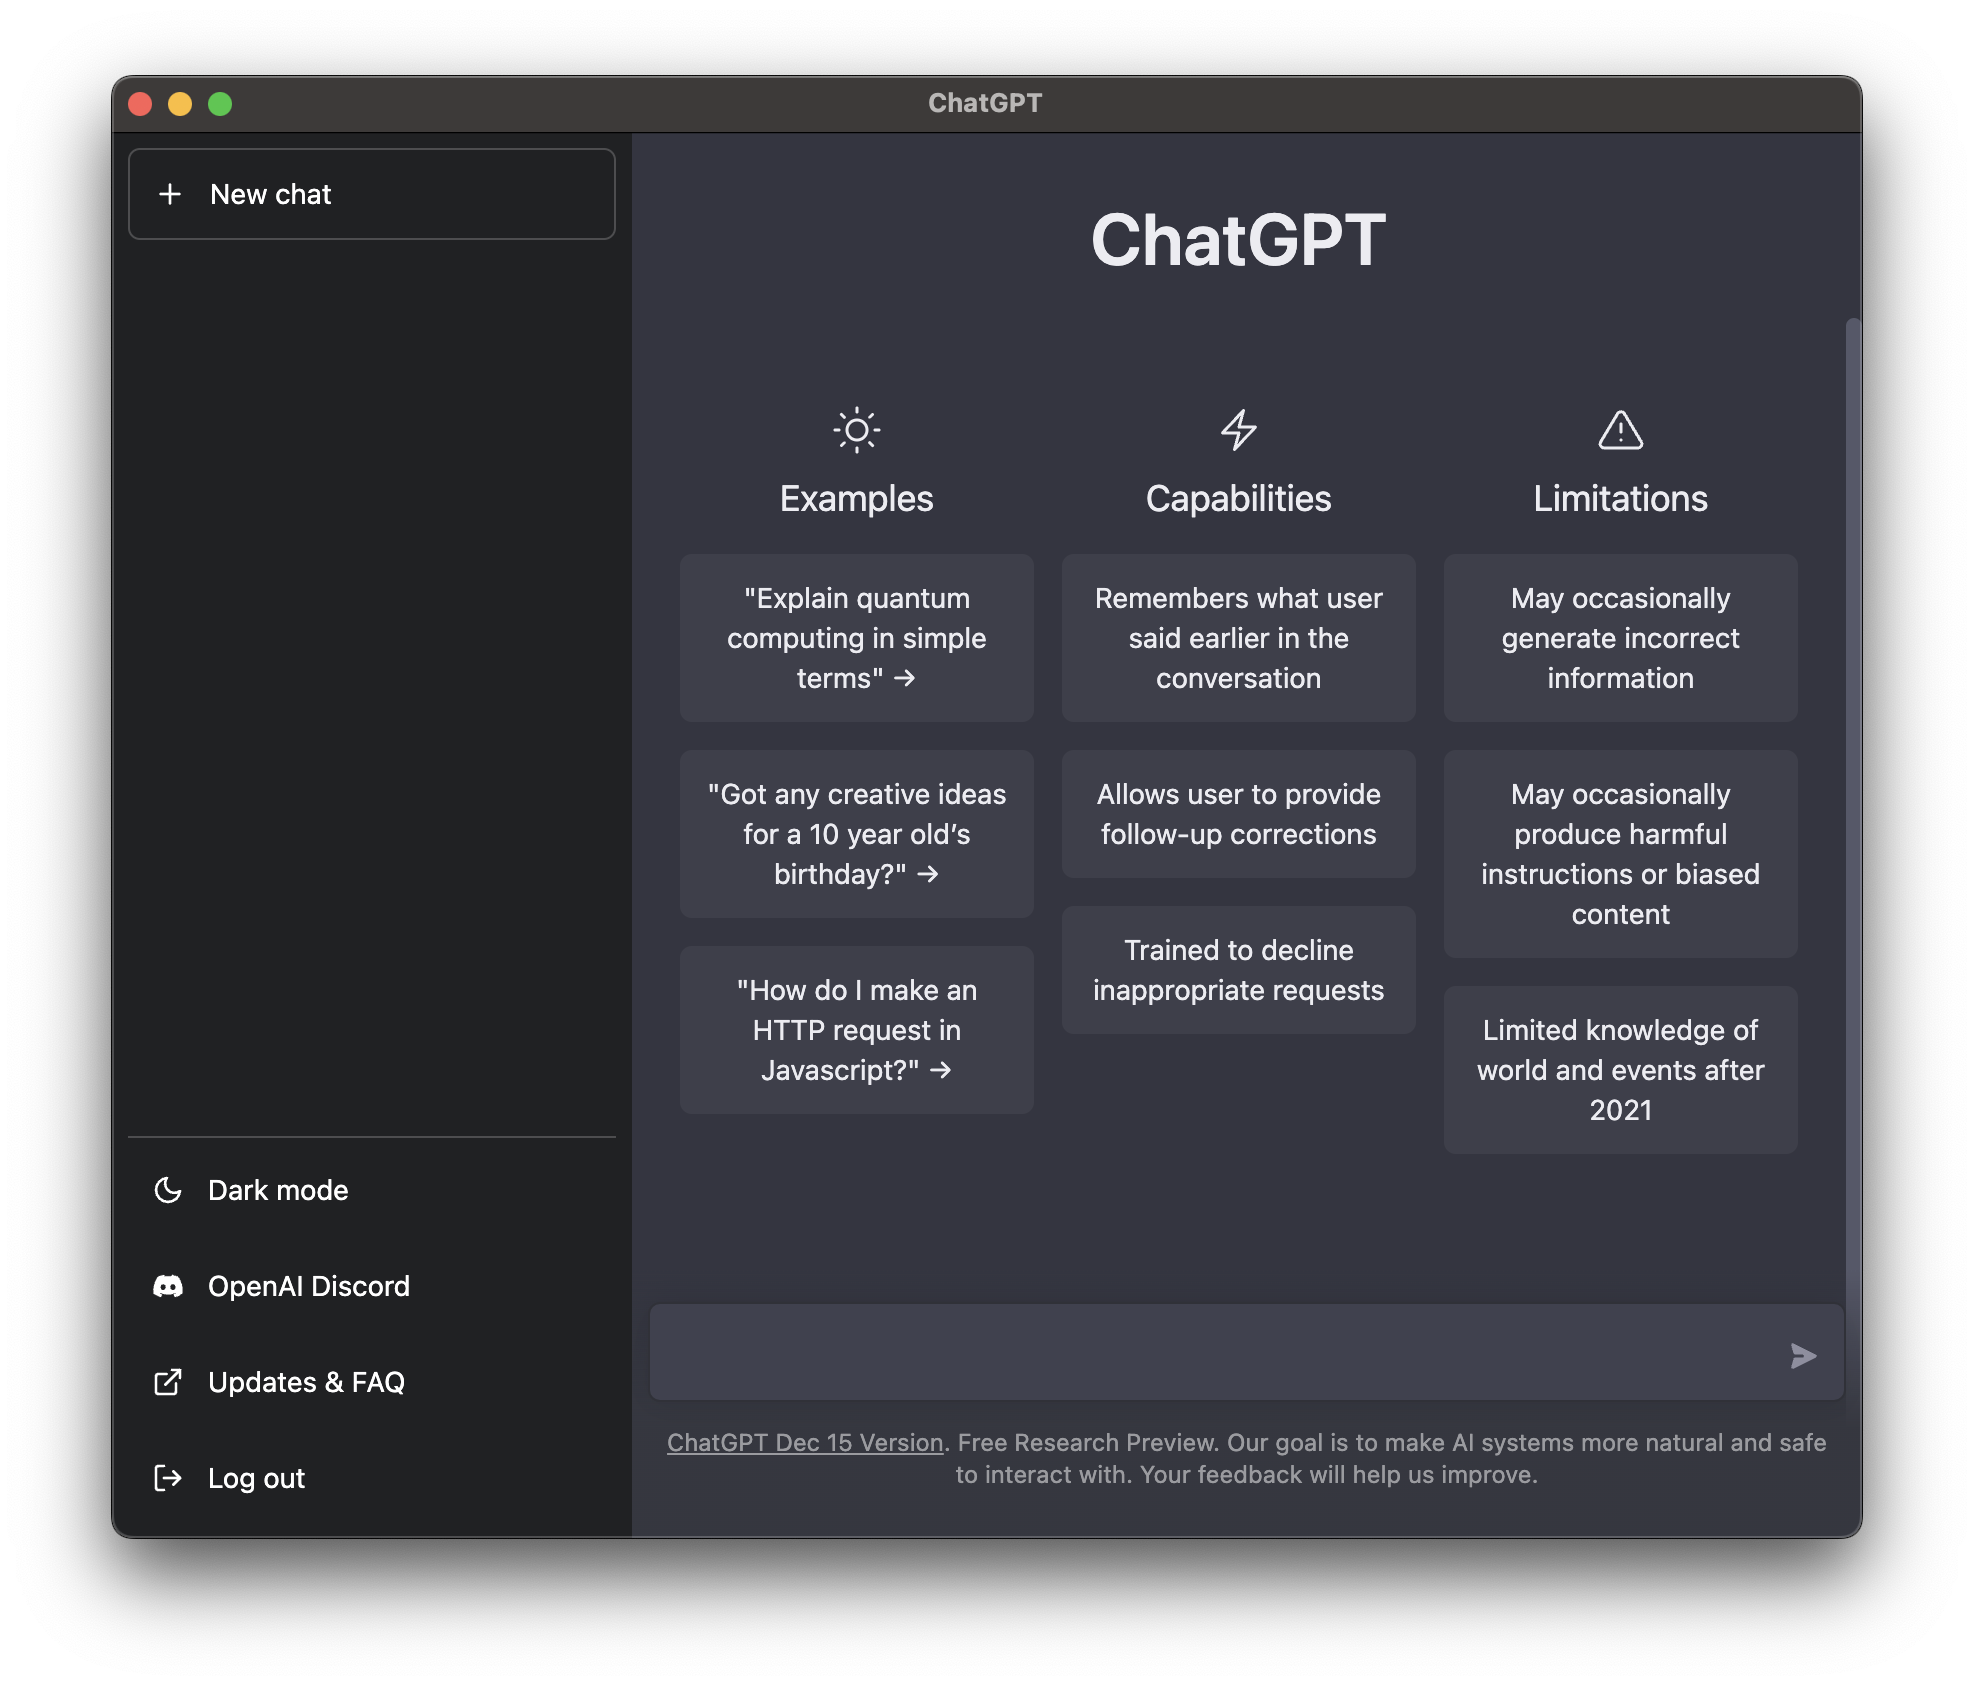Click the Capabilities lightning bolt icon

click(1238, 429)
